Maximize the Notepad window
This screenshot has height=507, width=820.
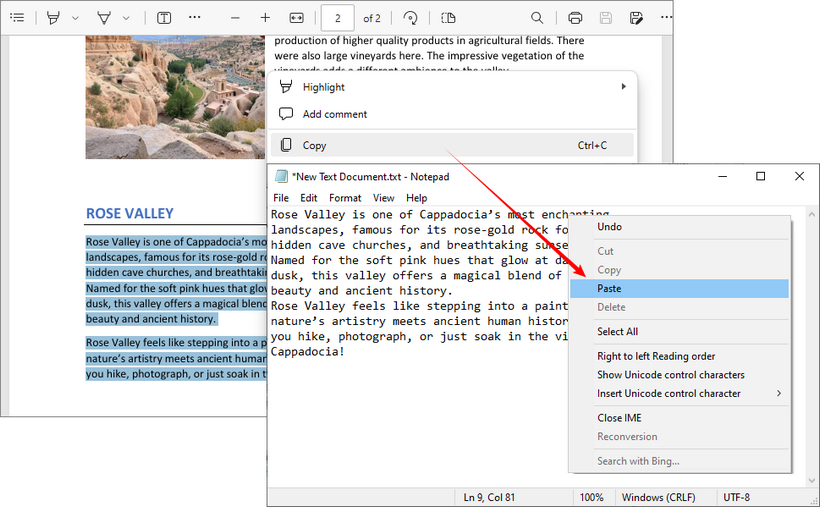coord(760,176)
